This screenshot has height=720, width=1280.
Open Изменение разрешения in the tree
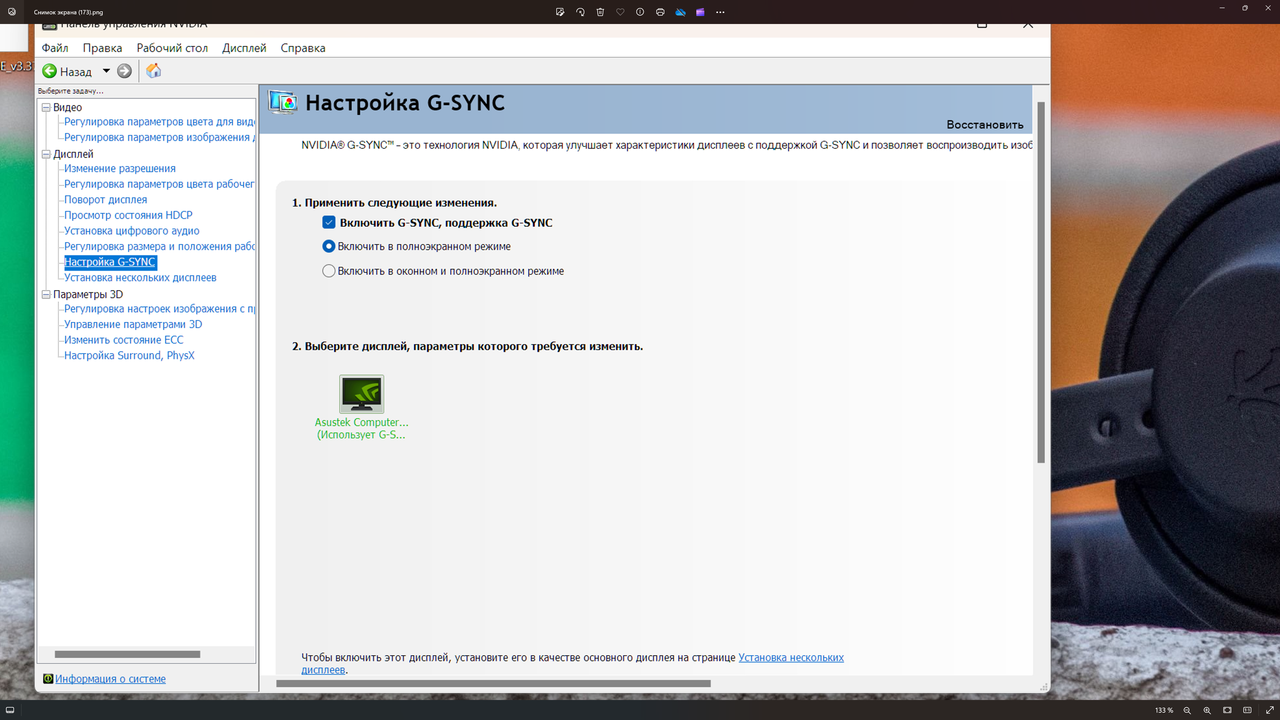(x=120, y=169)
